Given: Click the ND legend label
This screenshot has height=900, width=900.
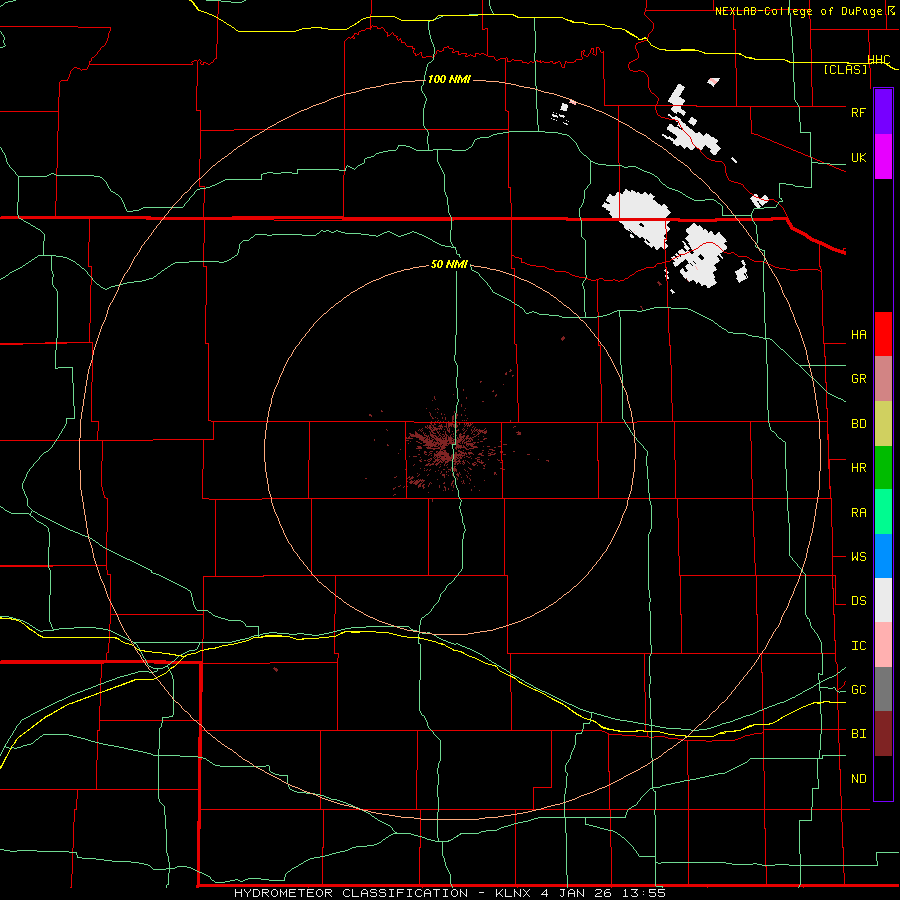Looking at the screenshot, I should tap(858, 778).
